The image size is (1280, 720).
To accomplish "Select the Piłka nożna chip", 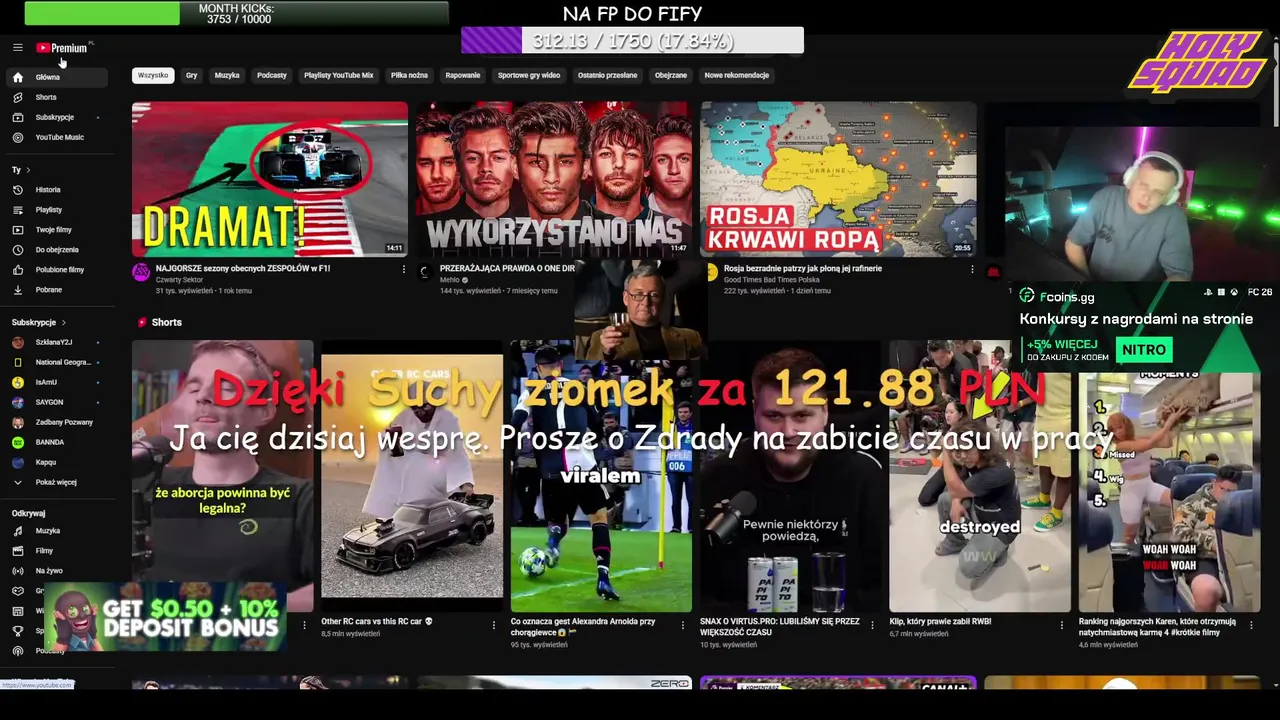I will pyautogui.click(x=410, y=75).
